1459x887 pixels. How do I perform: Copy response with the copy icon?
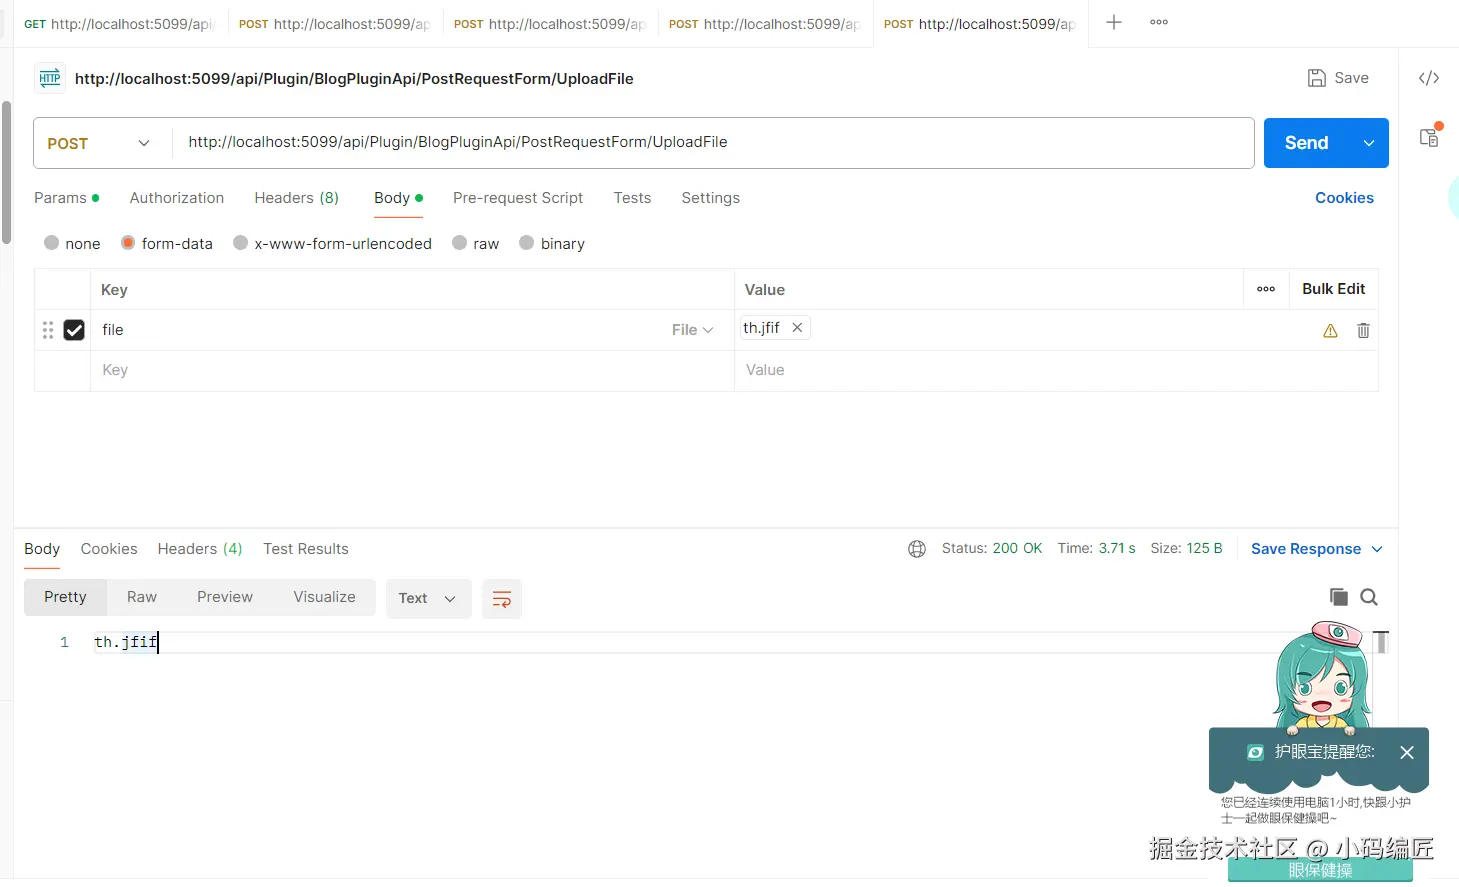(x=1339, y=597)
